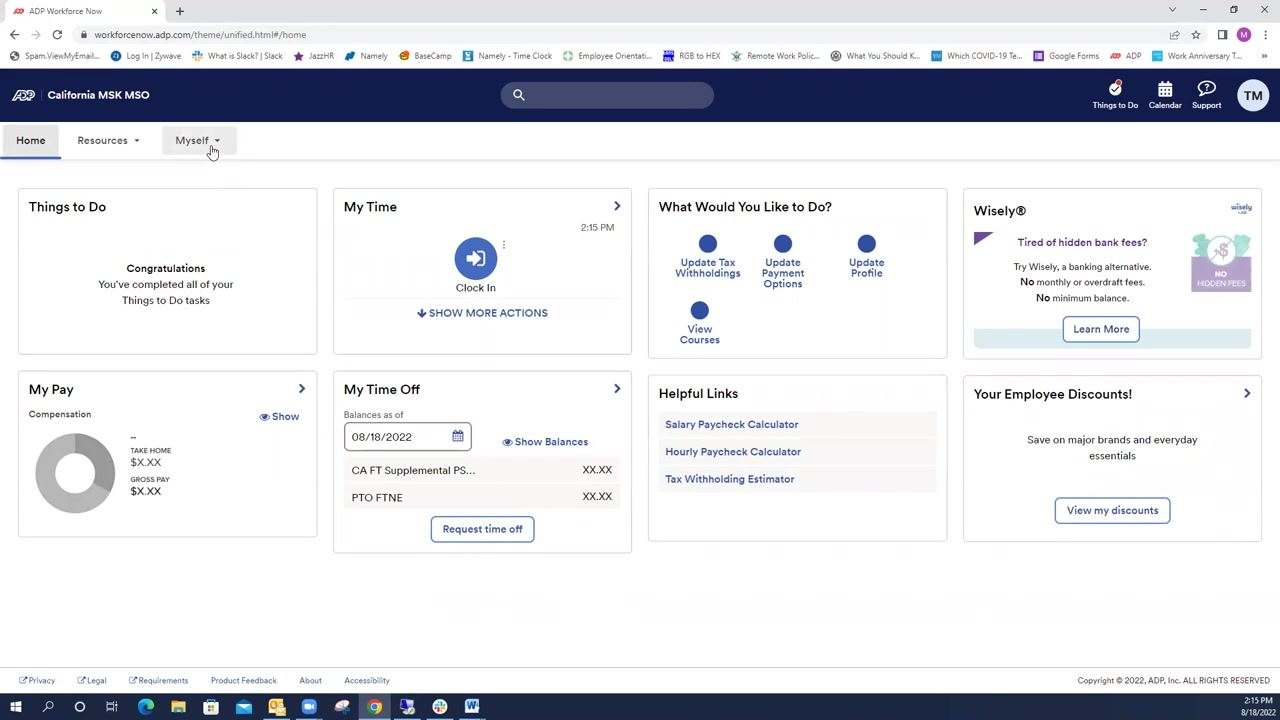Screen dimensions: 1280x720
Task: Open Google Chrome from the taskbar
Action: tap(374, 707)
